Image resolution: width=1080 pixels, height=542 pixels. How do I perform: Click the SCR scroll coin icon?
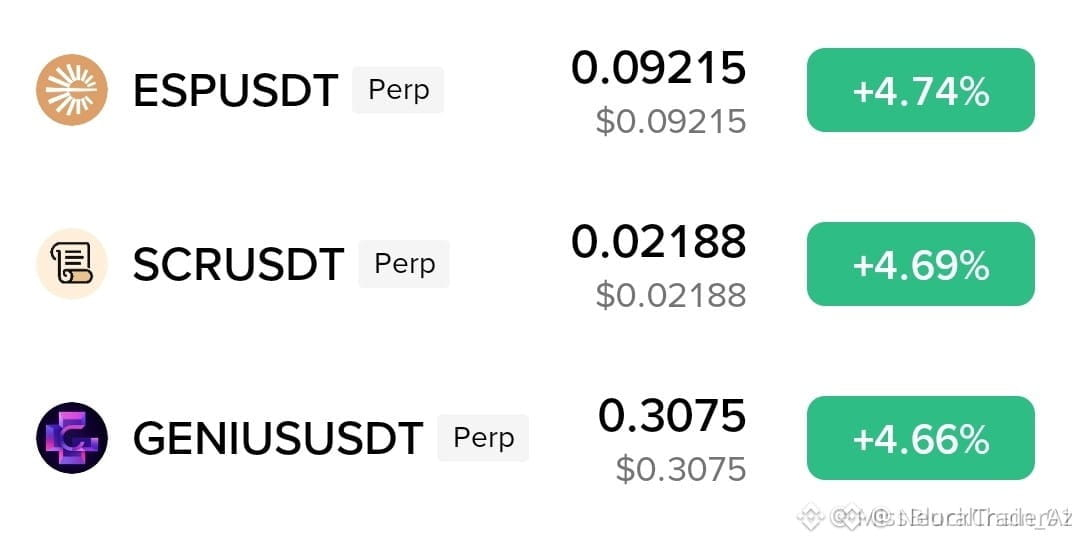tap(72, 264)
